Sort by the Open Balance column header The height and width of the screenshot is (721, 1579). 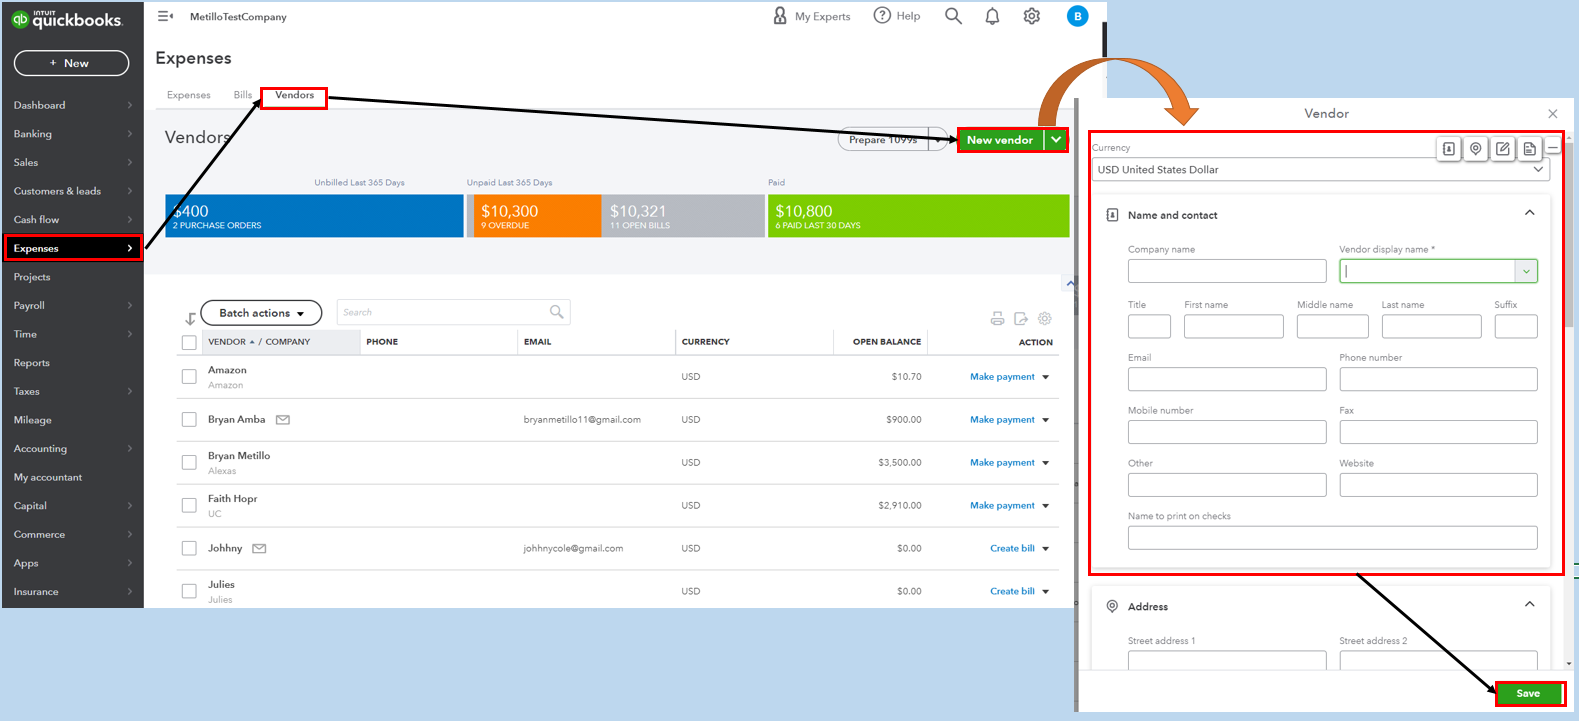click(886, 342)
